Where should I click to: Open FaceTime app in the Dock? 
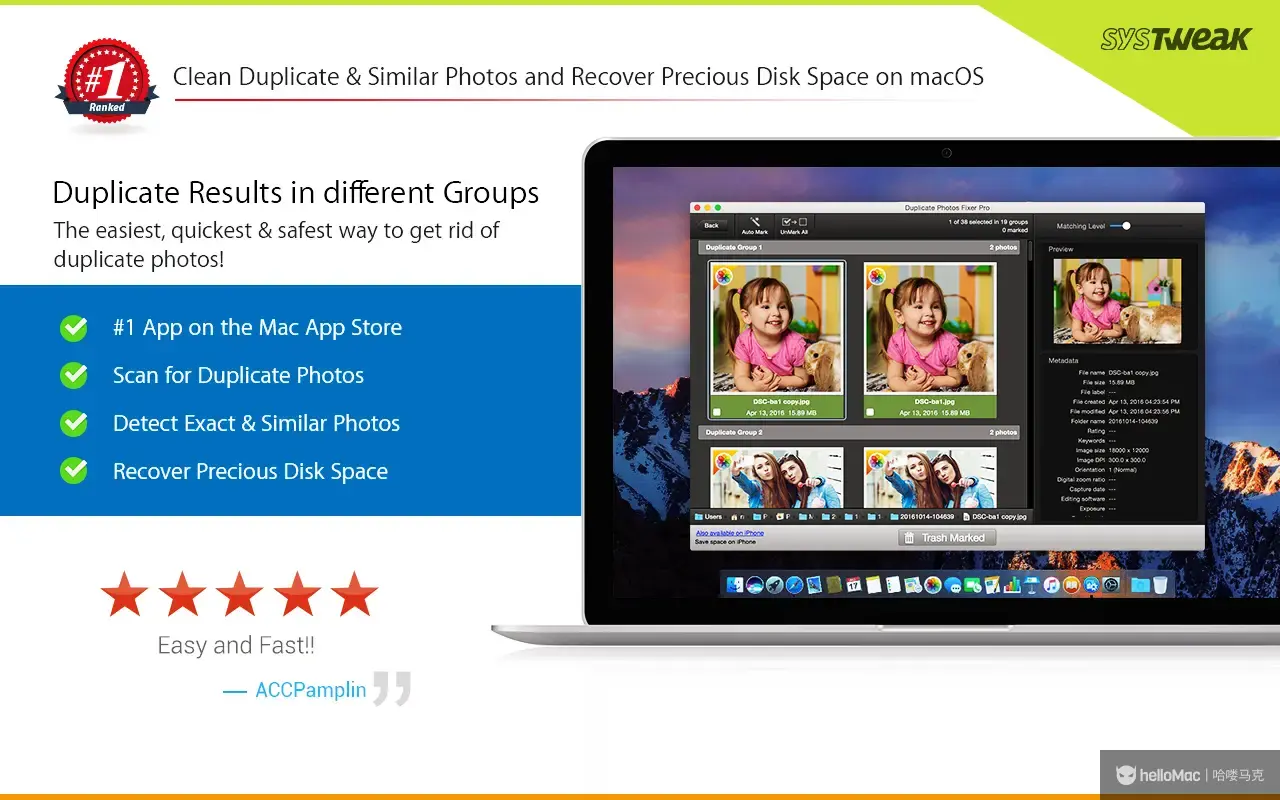(x=972, y=585)
